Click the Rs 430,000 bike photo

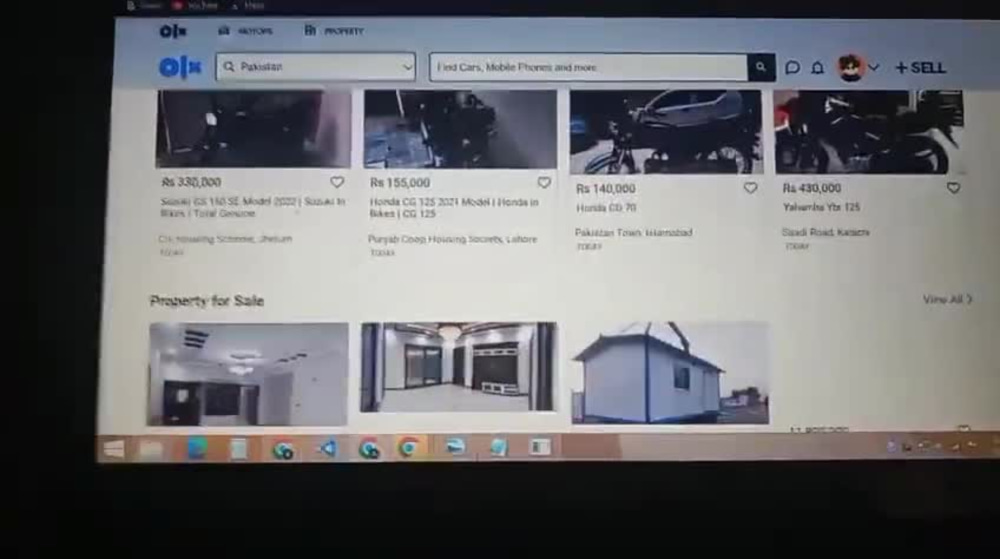coord(869,132)
